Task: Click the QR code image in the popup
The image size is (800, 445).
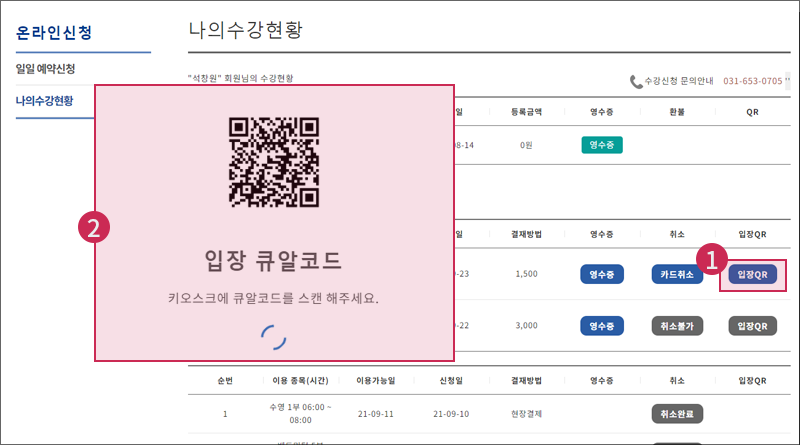Action: [x=274, y=162]
